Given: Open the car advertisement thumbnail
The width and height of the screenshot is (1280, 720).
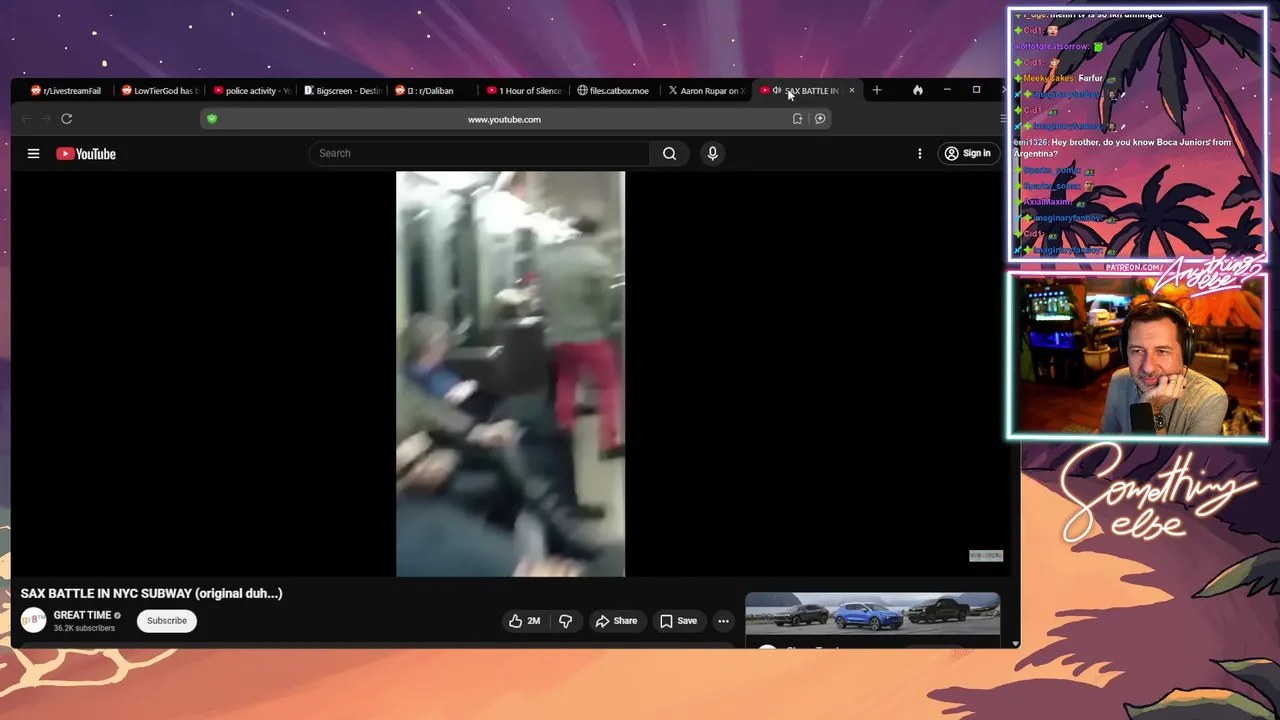Looking at the screenshot, I should pyautogui.click(x=872, y=614).
